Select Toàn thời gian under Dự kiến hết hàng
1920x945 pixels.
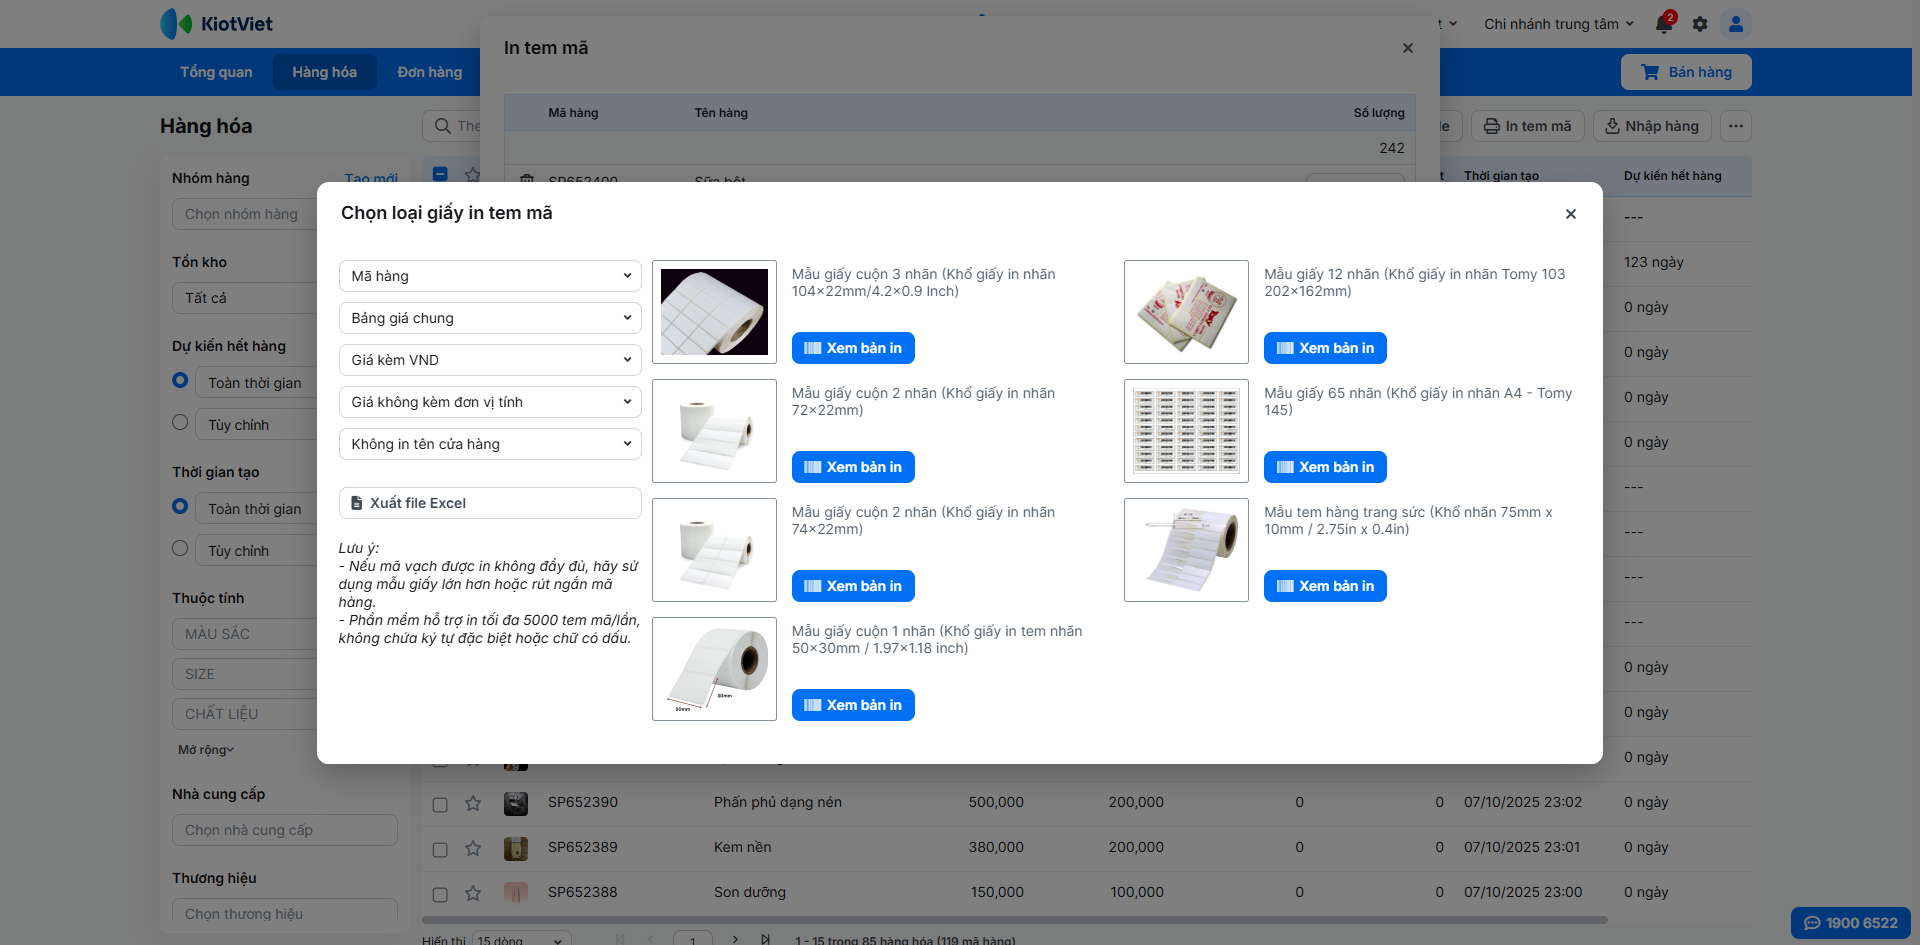tap(180, 380)
